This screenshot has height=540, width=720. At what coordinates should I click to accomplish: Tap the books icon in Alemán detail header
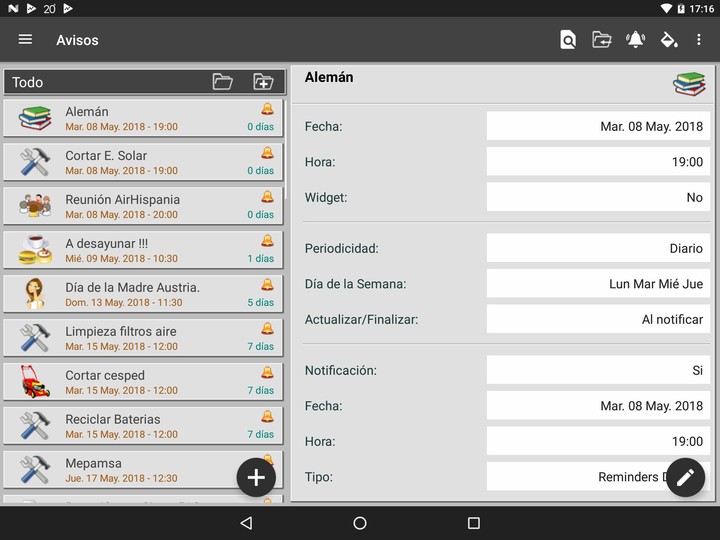pos(689,84)
